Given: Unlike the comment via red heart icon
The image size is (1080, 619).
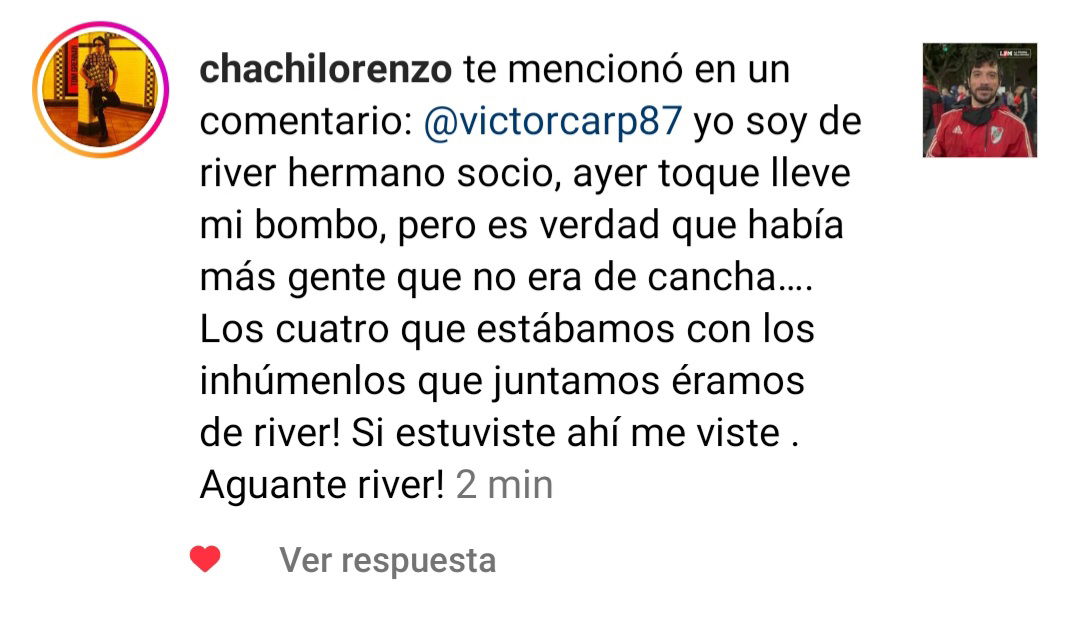Looking at the screenshot, I should point(205,558).
